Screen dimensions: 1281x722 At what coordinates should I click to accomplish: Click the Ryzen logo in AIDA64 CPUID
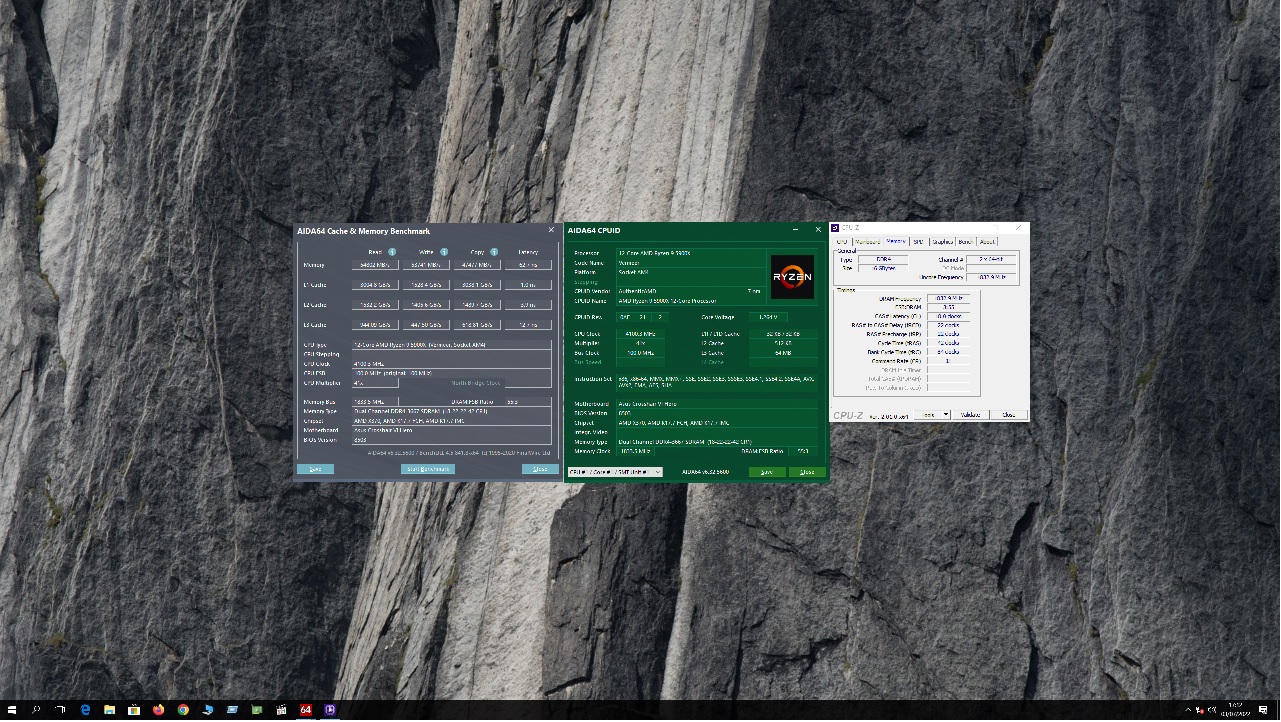click(x=792, y=277)
